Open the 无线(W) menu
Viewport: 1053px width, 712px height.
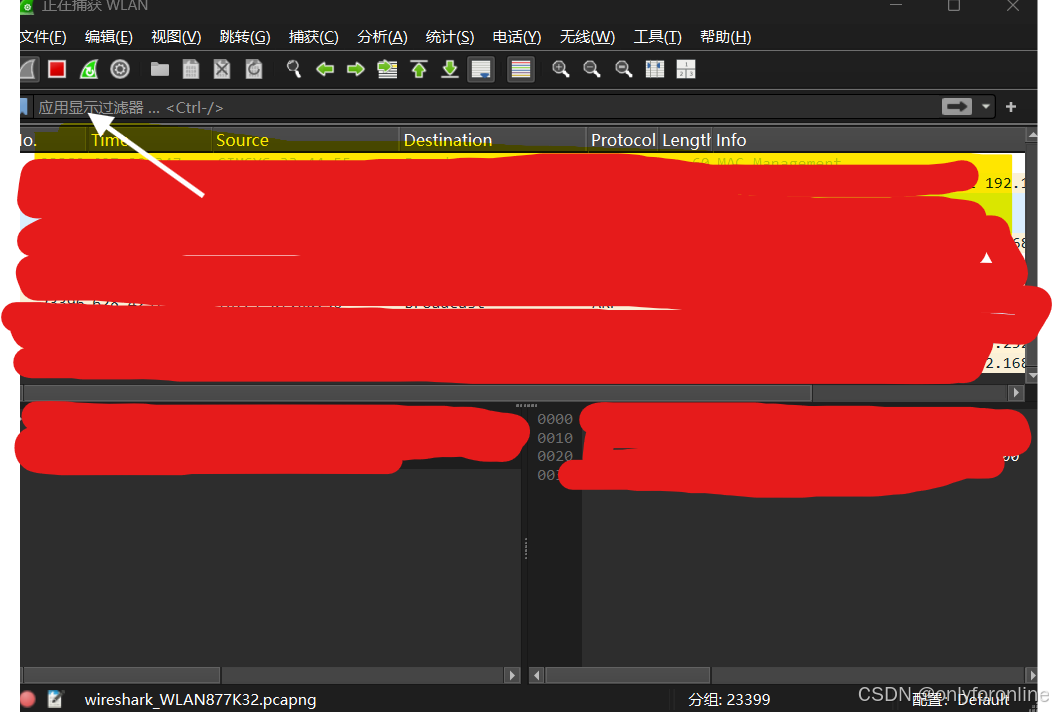[x=588, y=37]
